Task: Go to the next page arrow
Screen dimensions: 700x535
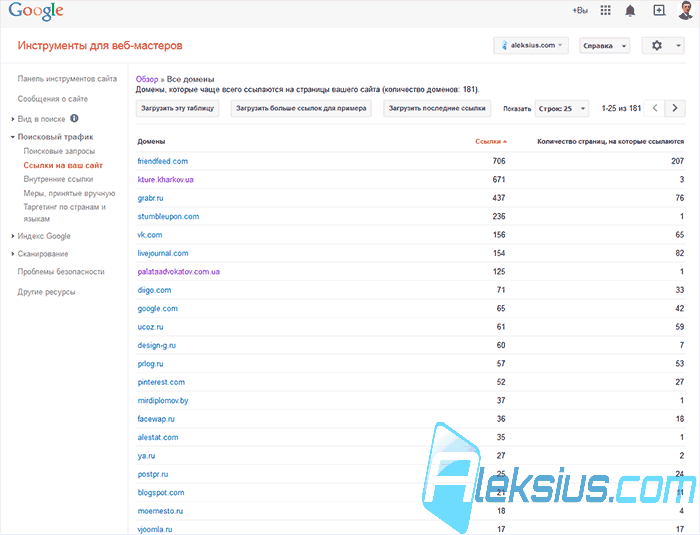Action: pyautogui.click(x=675, y=108)
